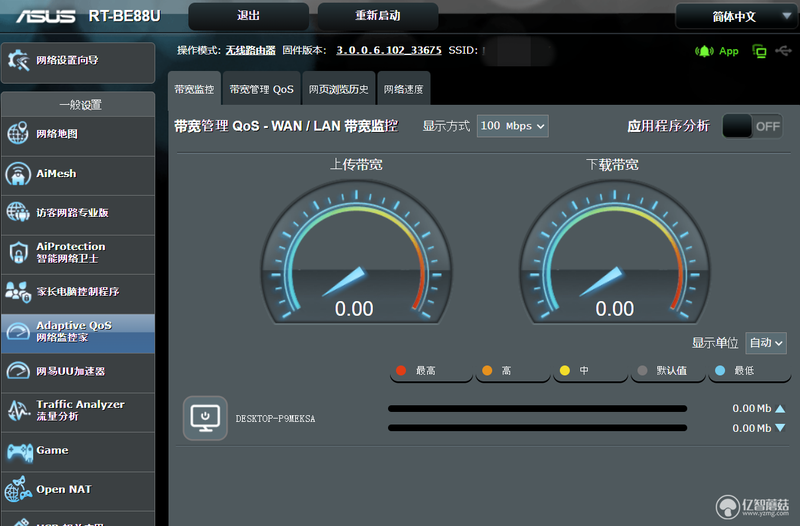The width and height of the screenshot is (800, 526).
Task: Click the 退出 logout button
Action: [248, 16]
